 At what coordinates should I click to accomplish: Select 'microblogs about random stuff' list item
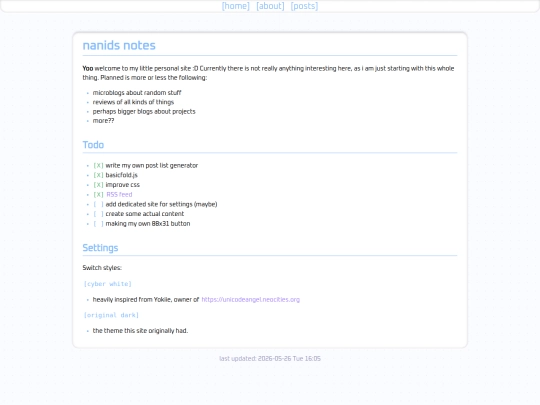click(x=137, y=93)
